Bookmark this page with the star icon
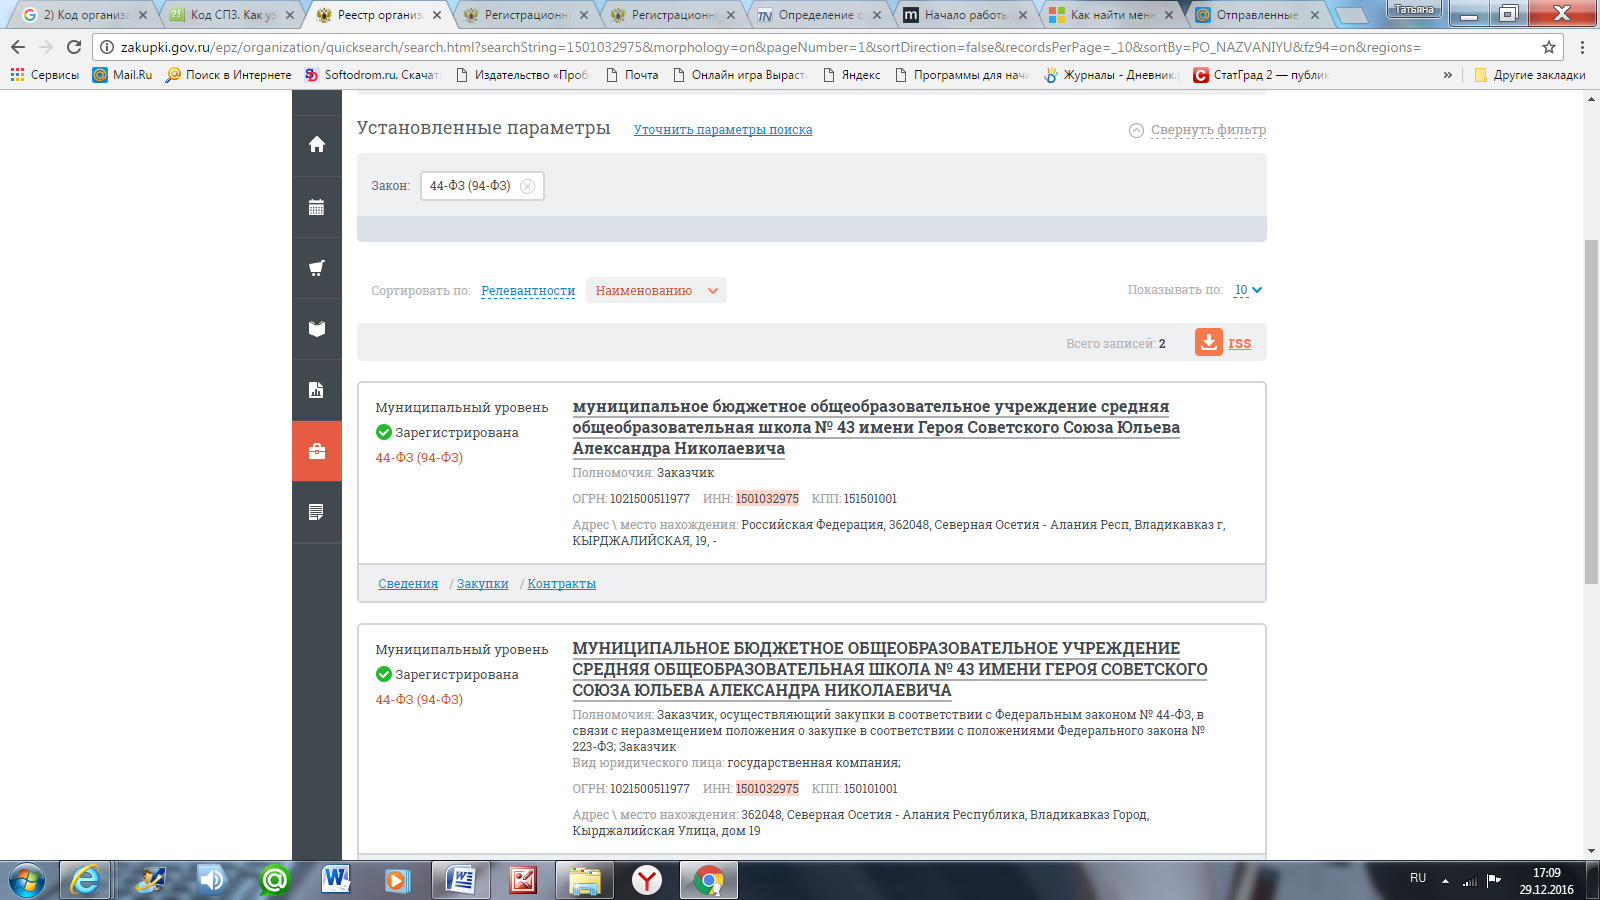This screenshot has width=1600, height=900. pyautogui.click(x=1549, y=47)
